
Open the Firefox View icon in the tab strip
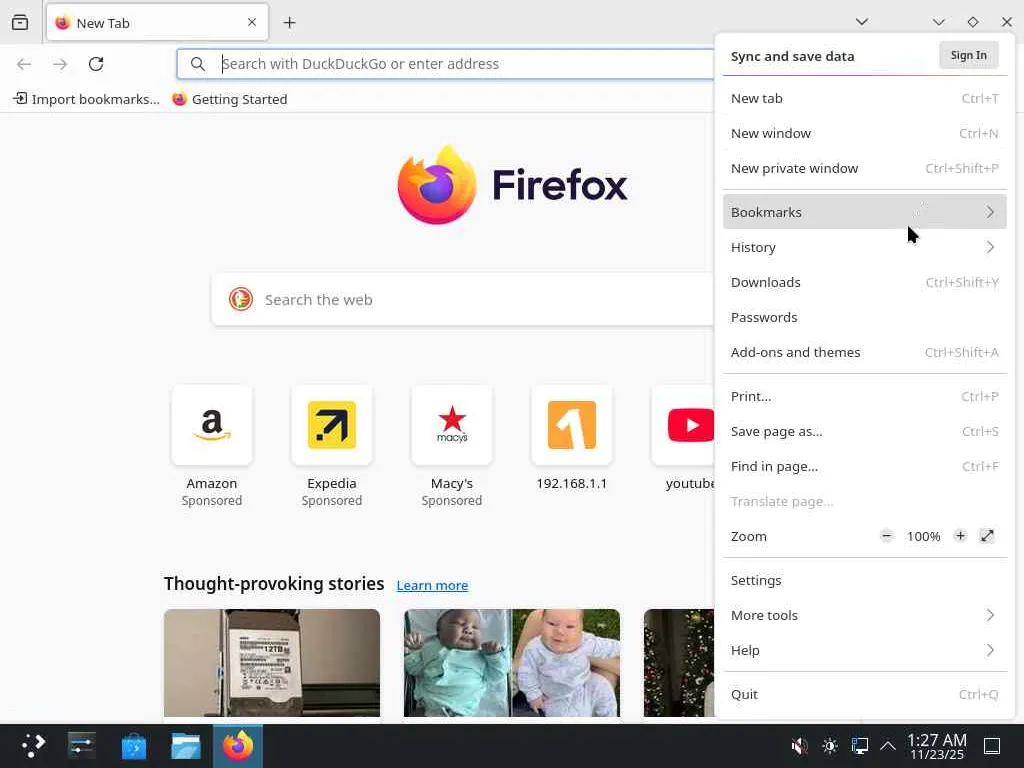tap(20, 23)
